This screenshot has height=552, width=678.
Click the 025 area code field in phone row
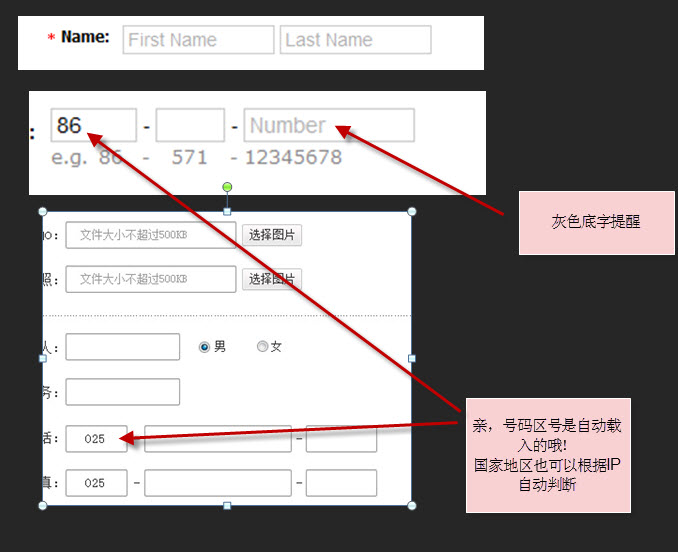coord(96,439)
